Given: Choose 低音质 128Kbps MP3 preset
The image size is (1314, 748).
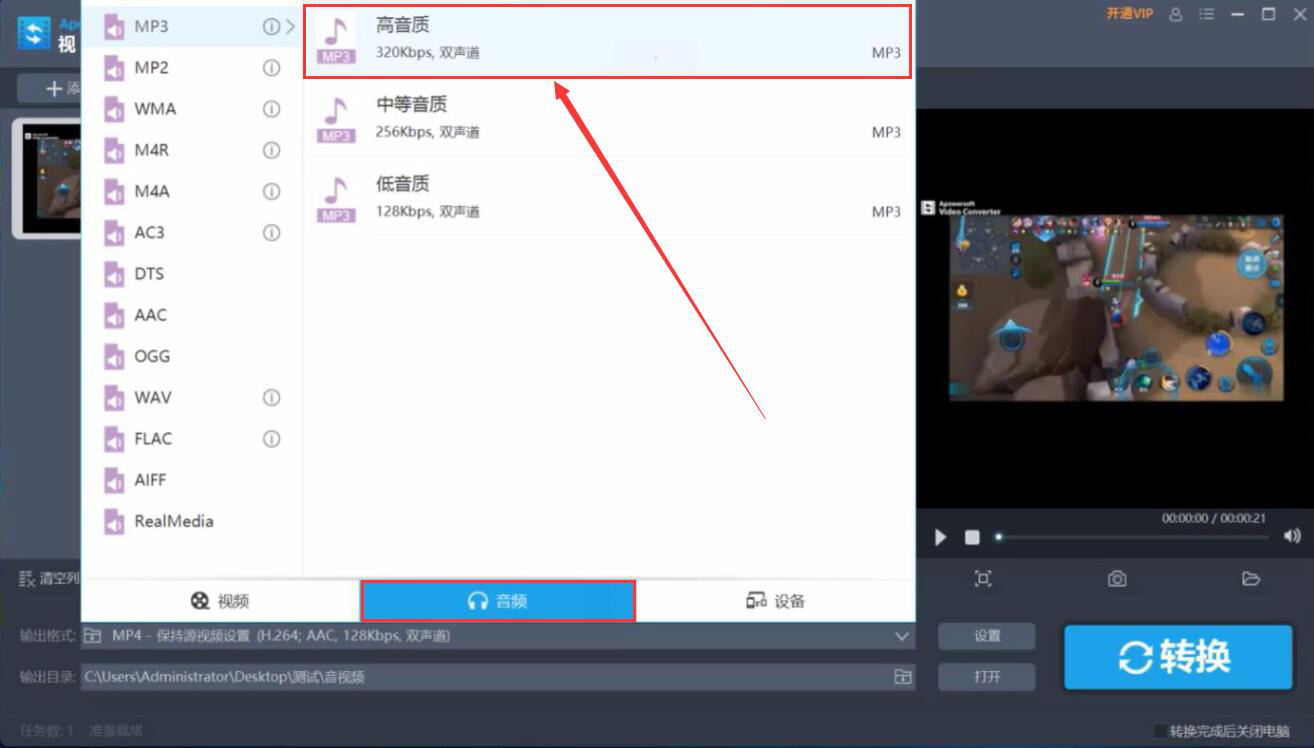Looking at the screenshot, I should 608,197.
